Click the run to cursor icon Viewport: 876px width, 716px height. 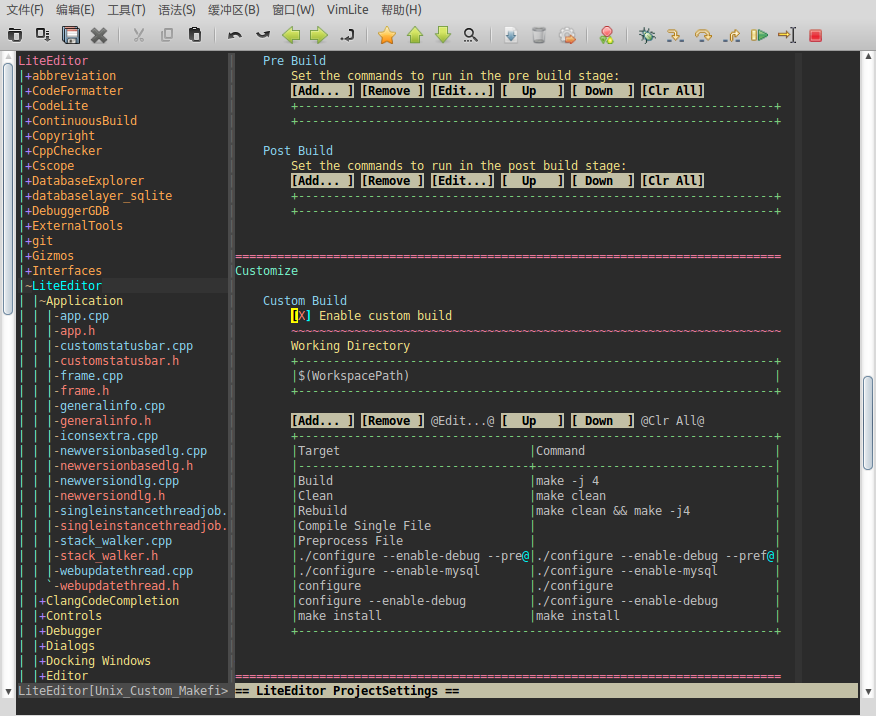[787, 35]
